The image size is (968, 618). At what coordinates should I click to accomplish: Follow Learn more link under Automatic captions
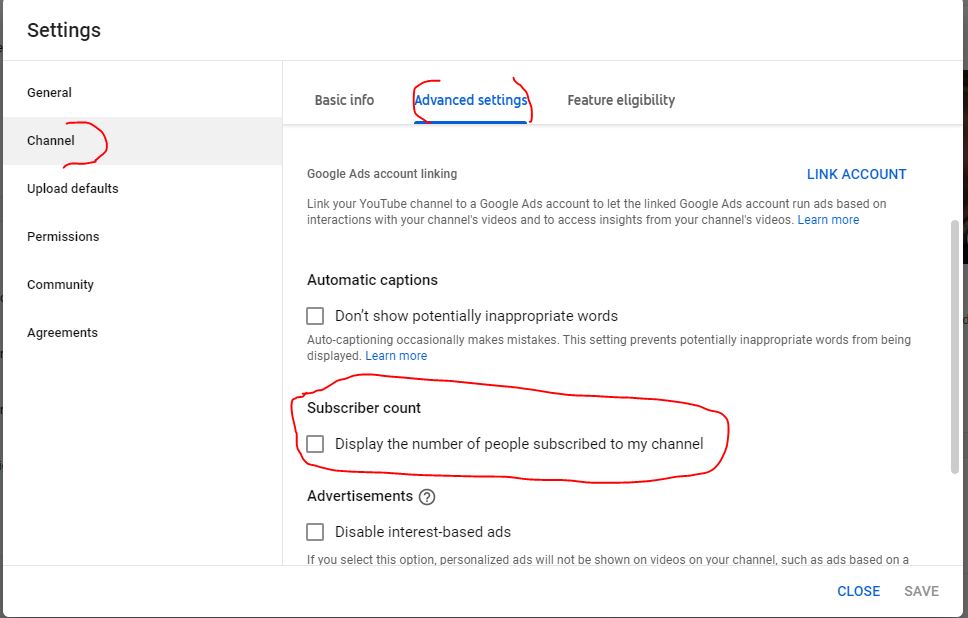tap(396, 356)
